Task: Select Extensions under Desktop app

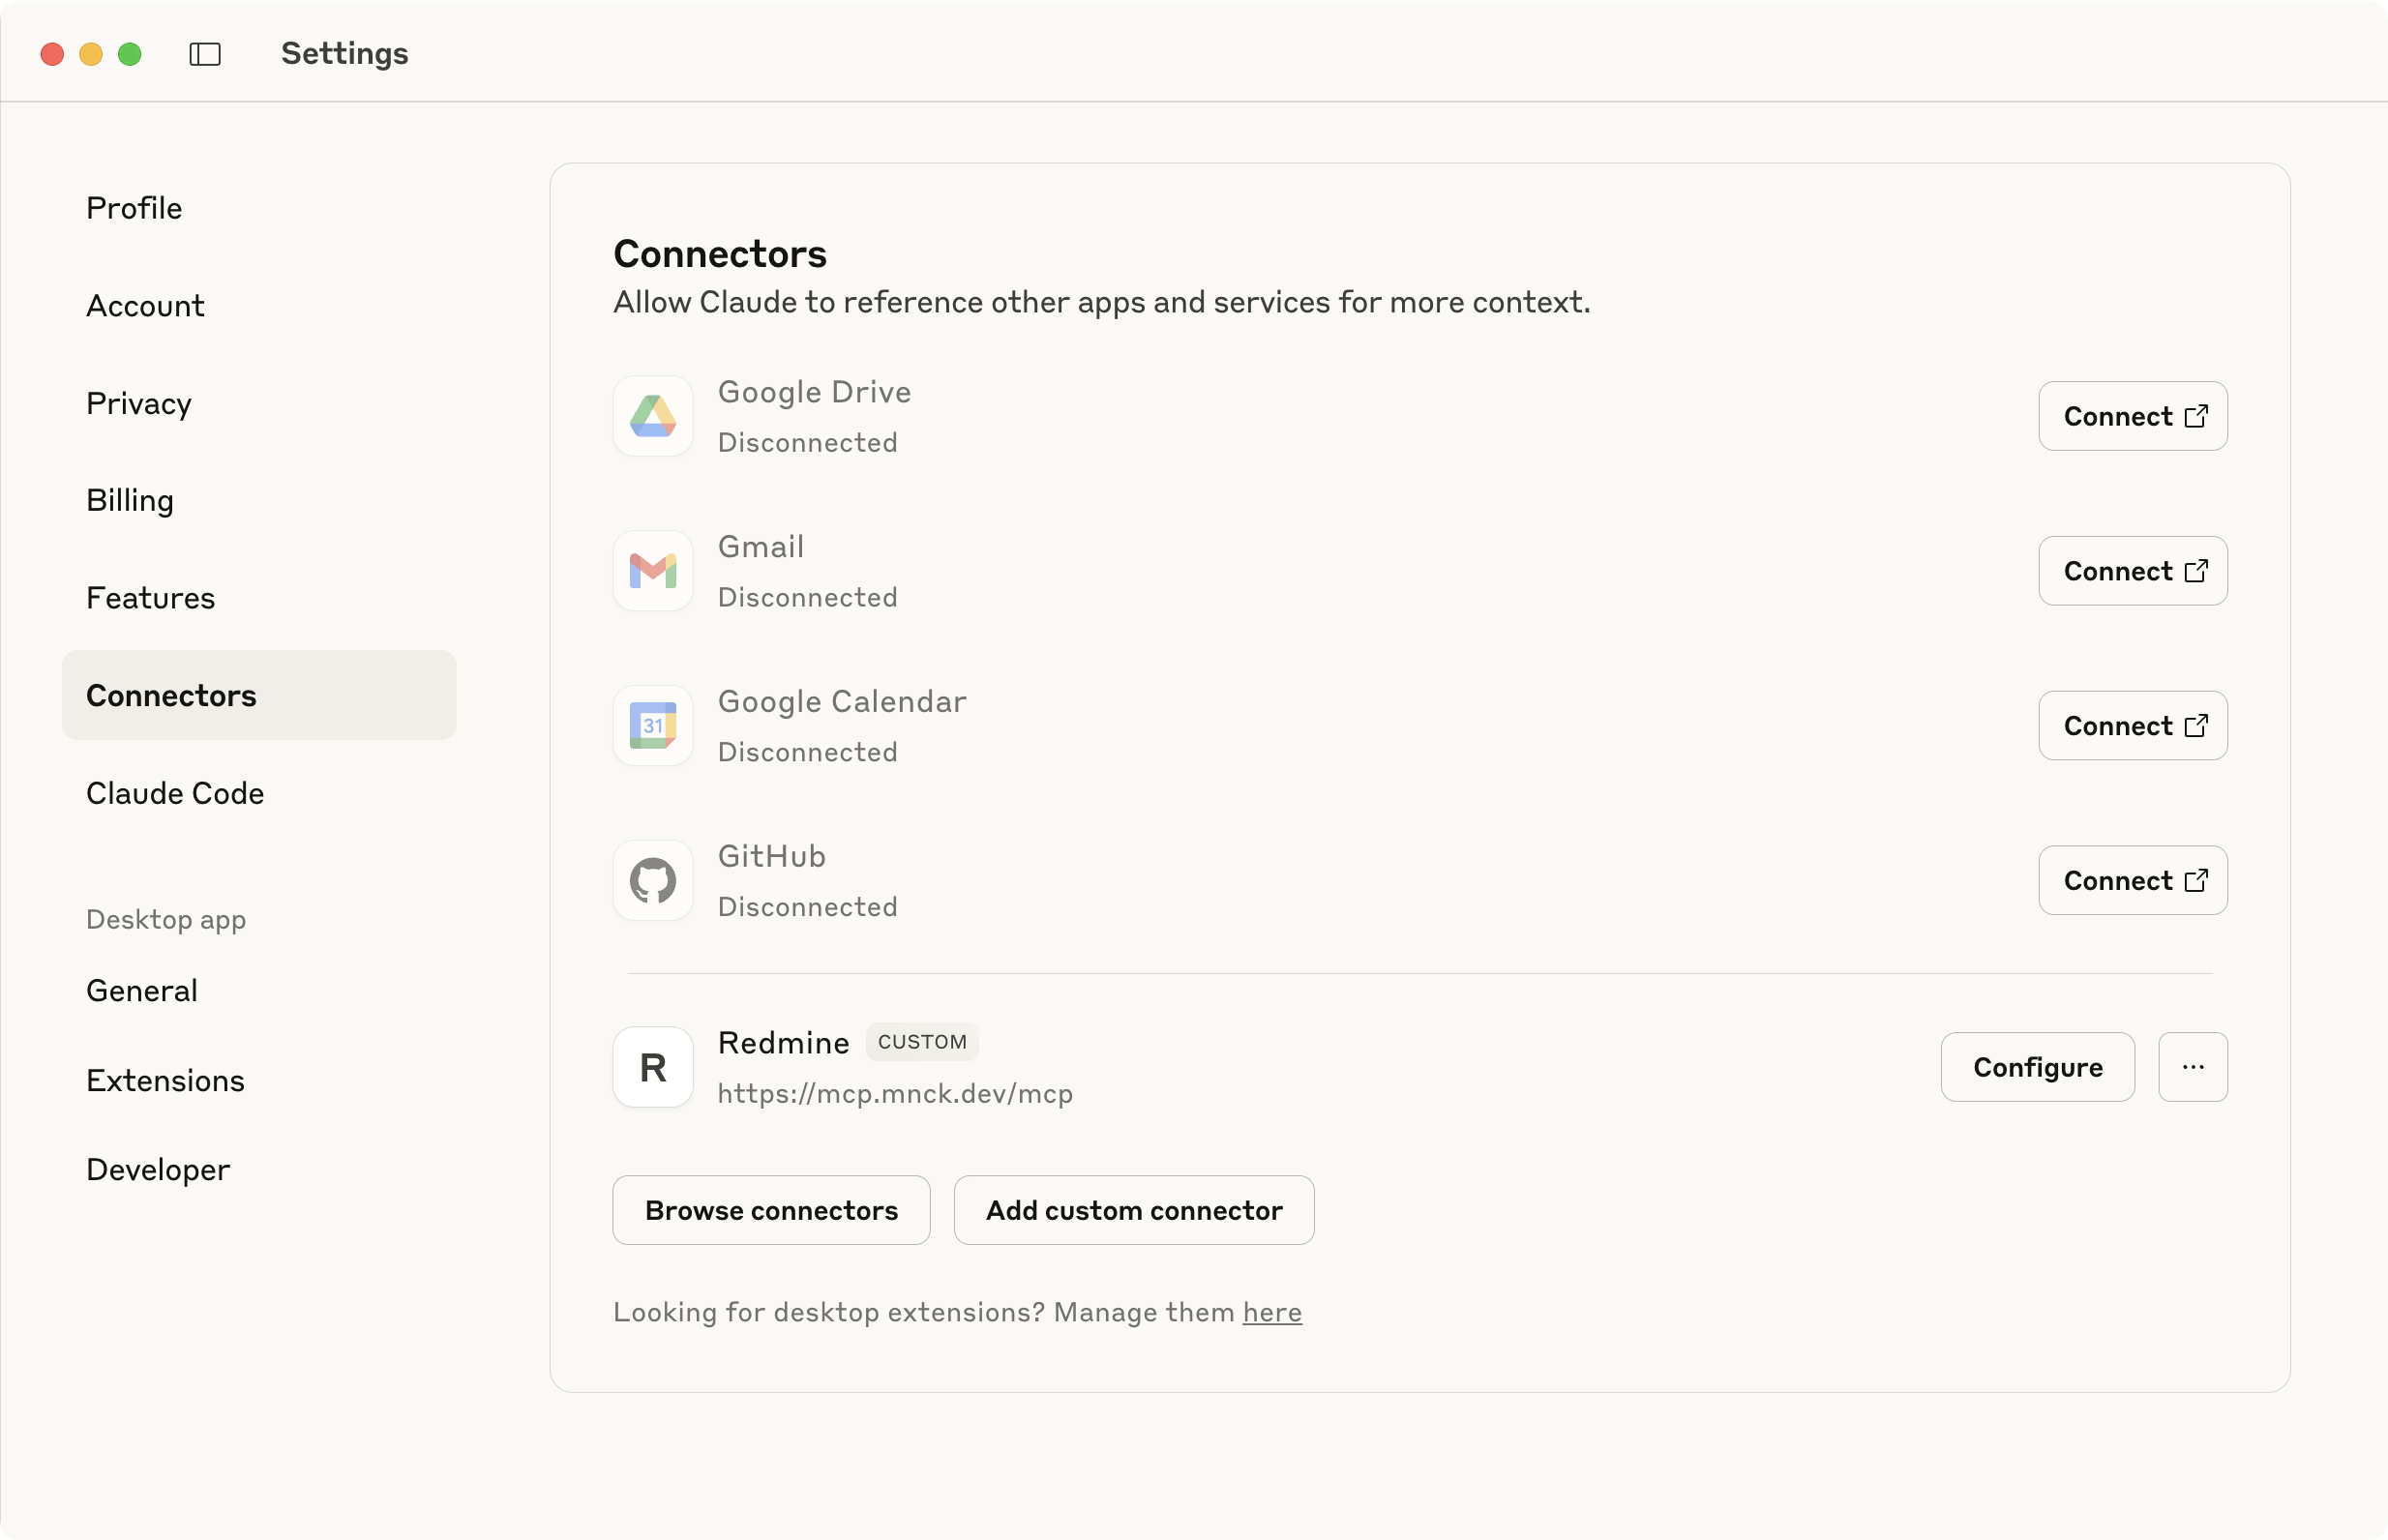Action: tap(165, 1080)
